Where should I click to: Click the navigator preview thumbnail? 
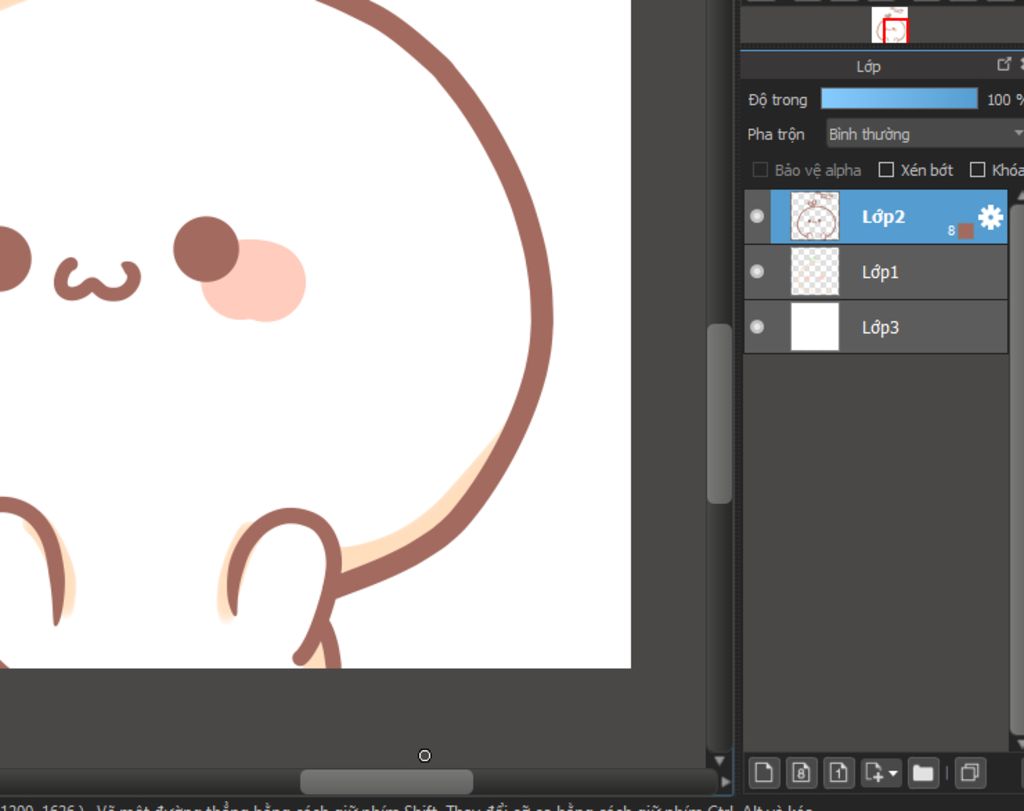tap(889, 25)
